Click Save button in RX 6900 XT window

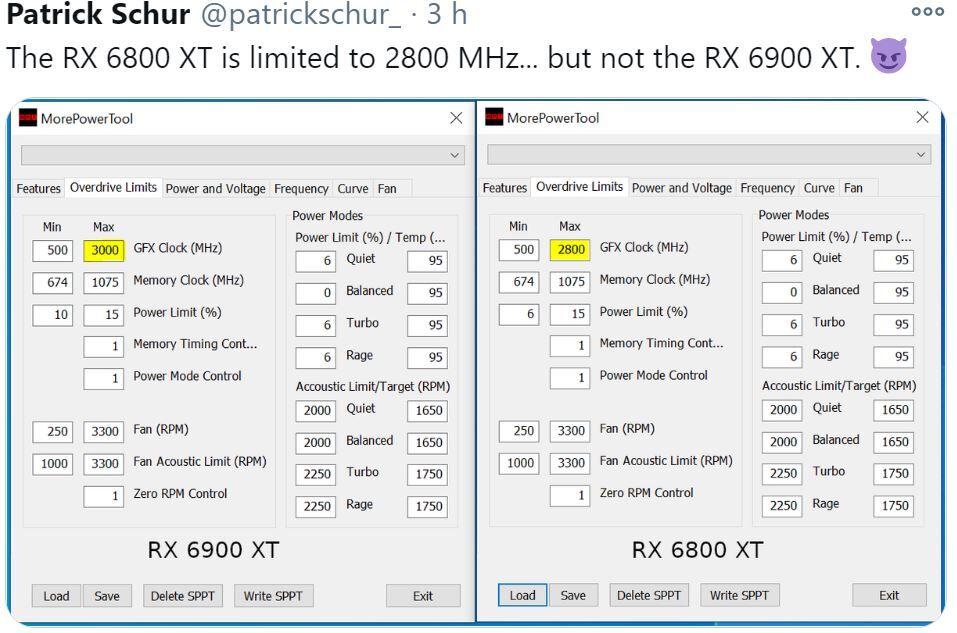pyautogui.click(x=107, y=596)
